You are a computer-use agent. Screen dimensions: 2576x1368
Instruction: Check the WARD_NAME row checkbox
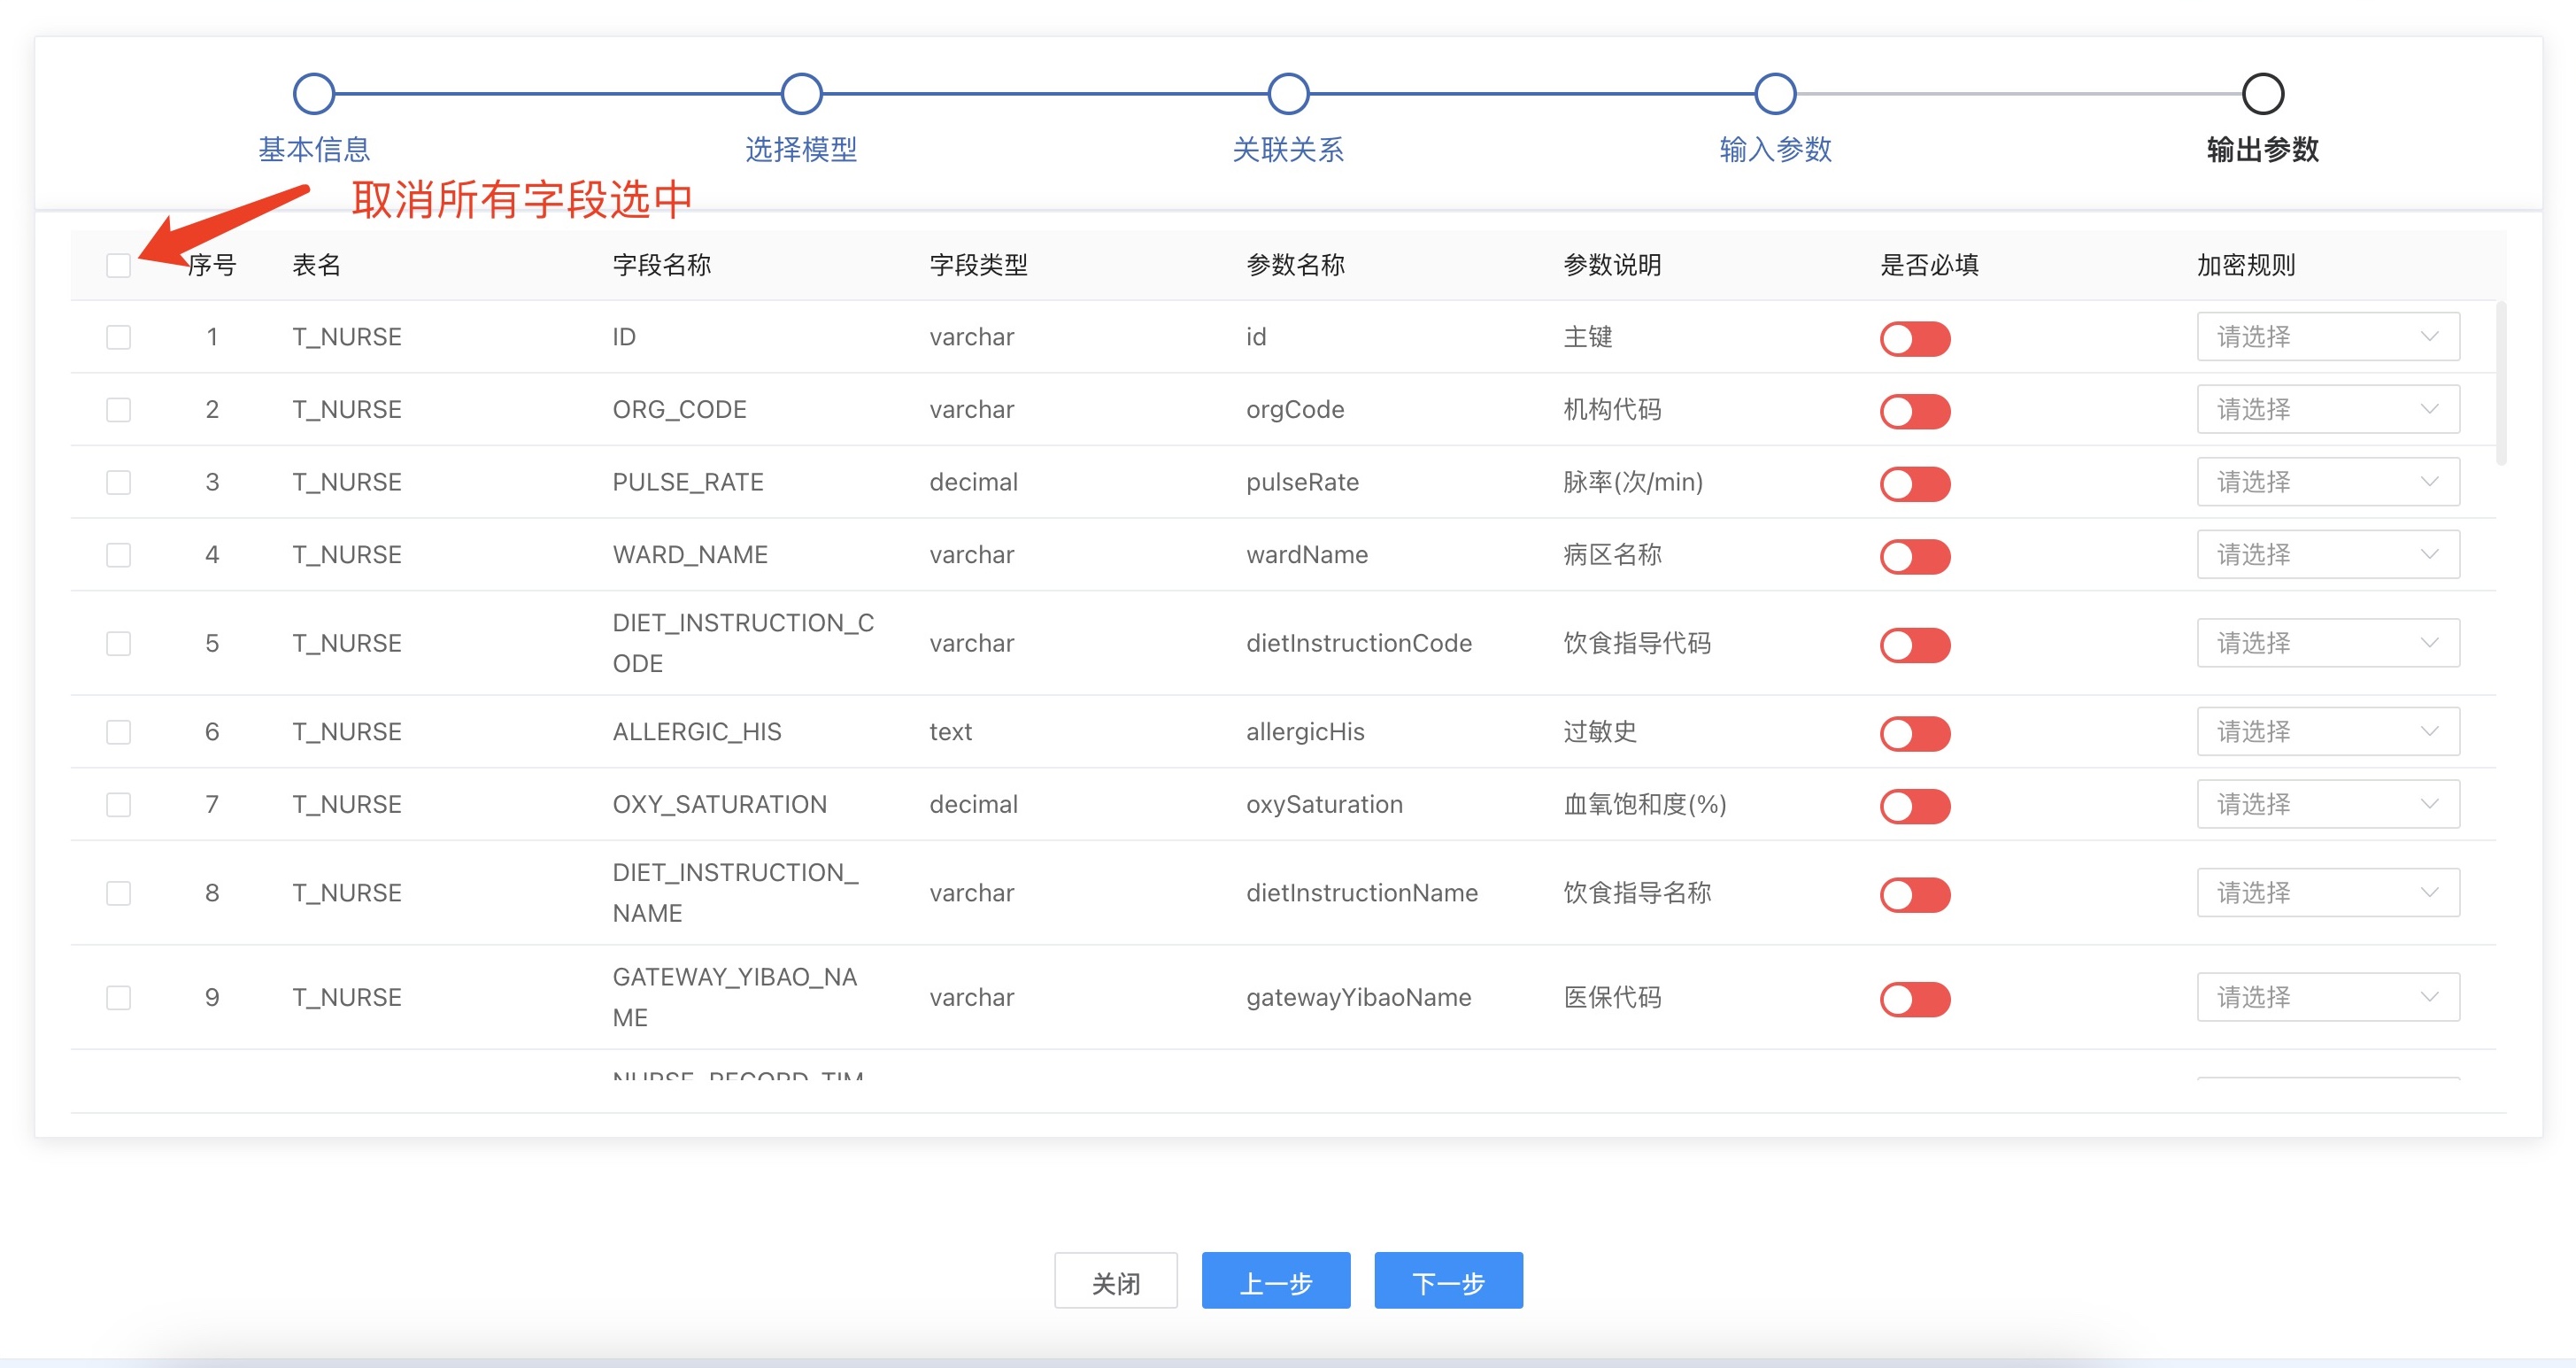pyautogui.click(x=119, y=555)
